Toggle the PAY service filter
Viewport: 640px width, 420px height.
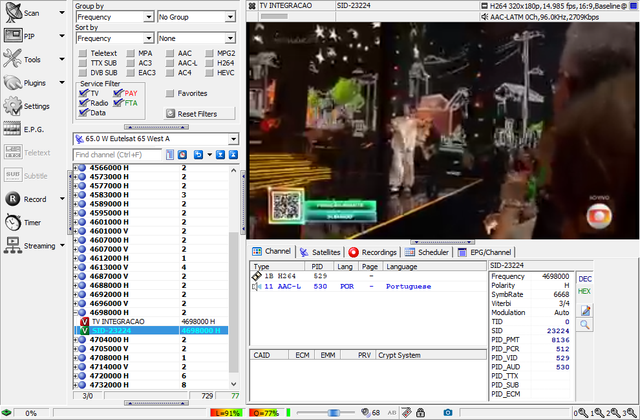[118, 93]
